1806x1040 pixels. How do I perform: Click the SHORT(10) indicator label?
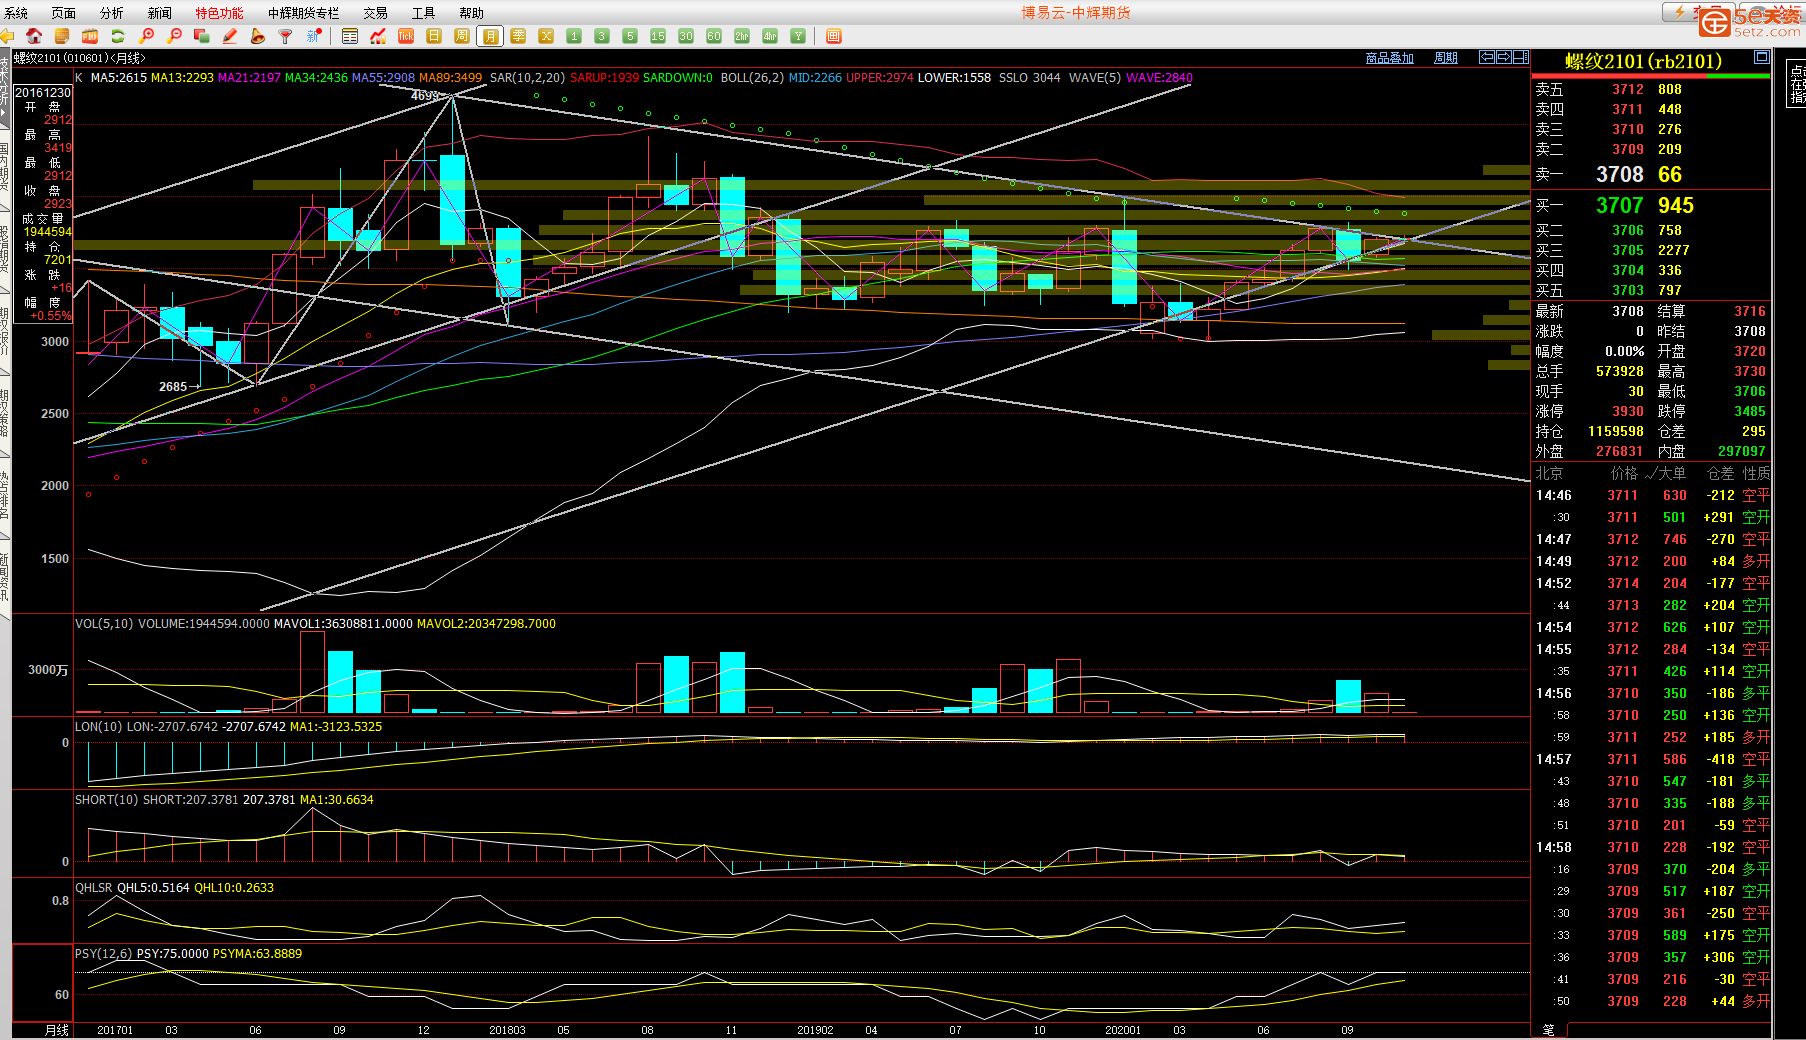(x=107, y=800)
